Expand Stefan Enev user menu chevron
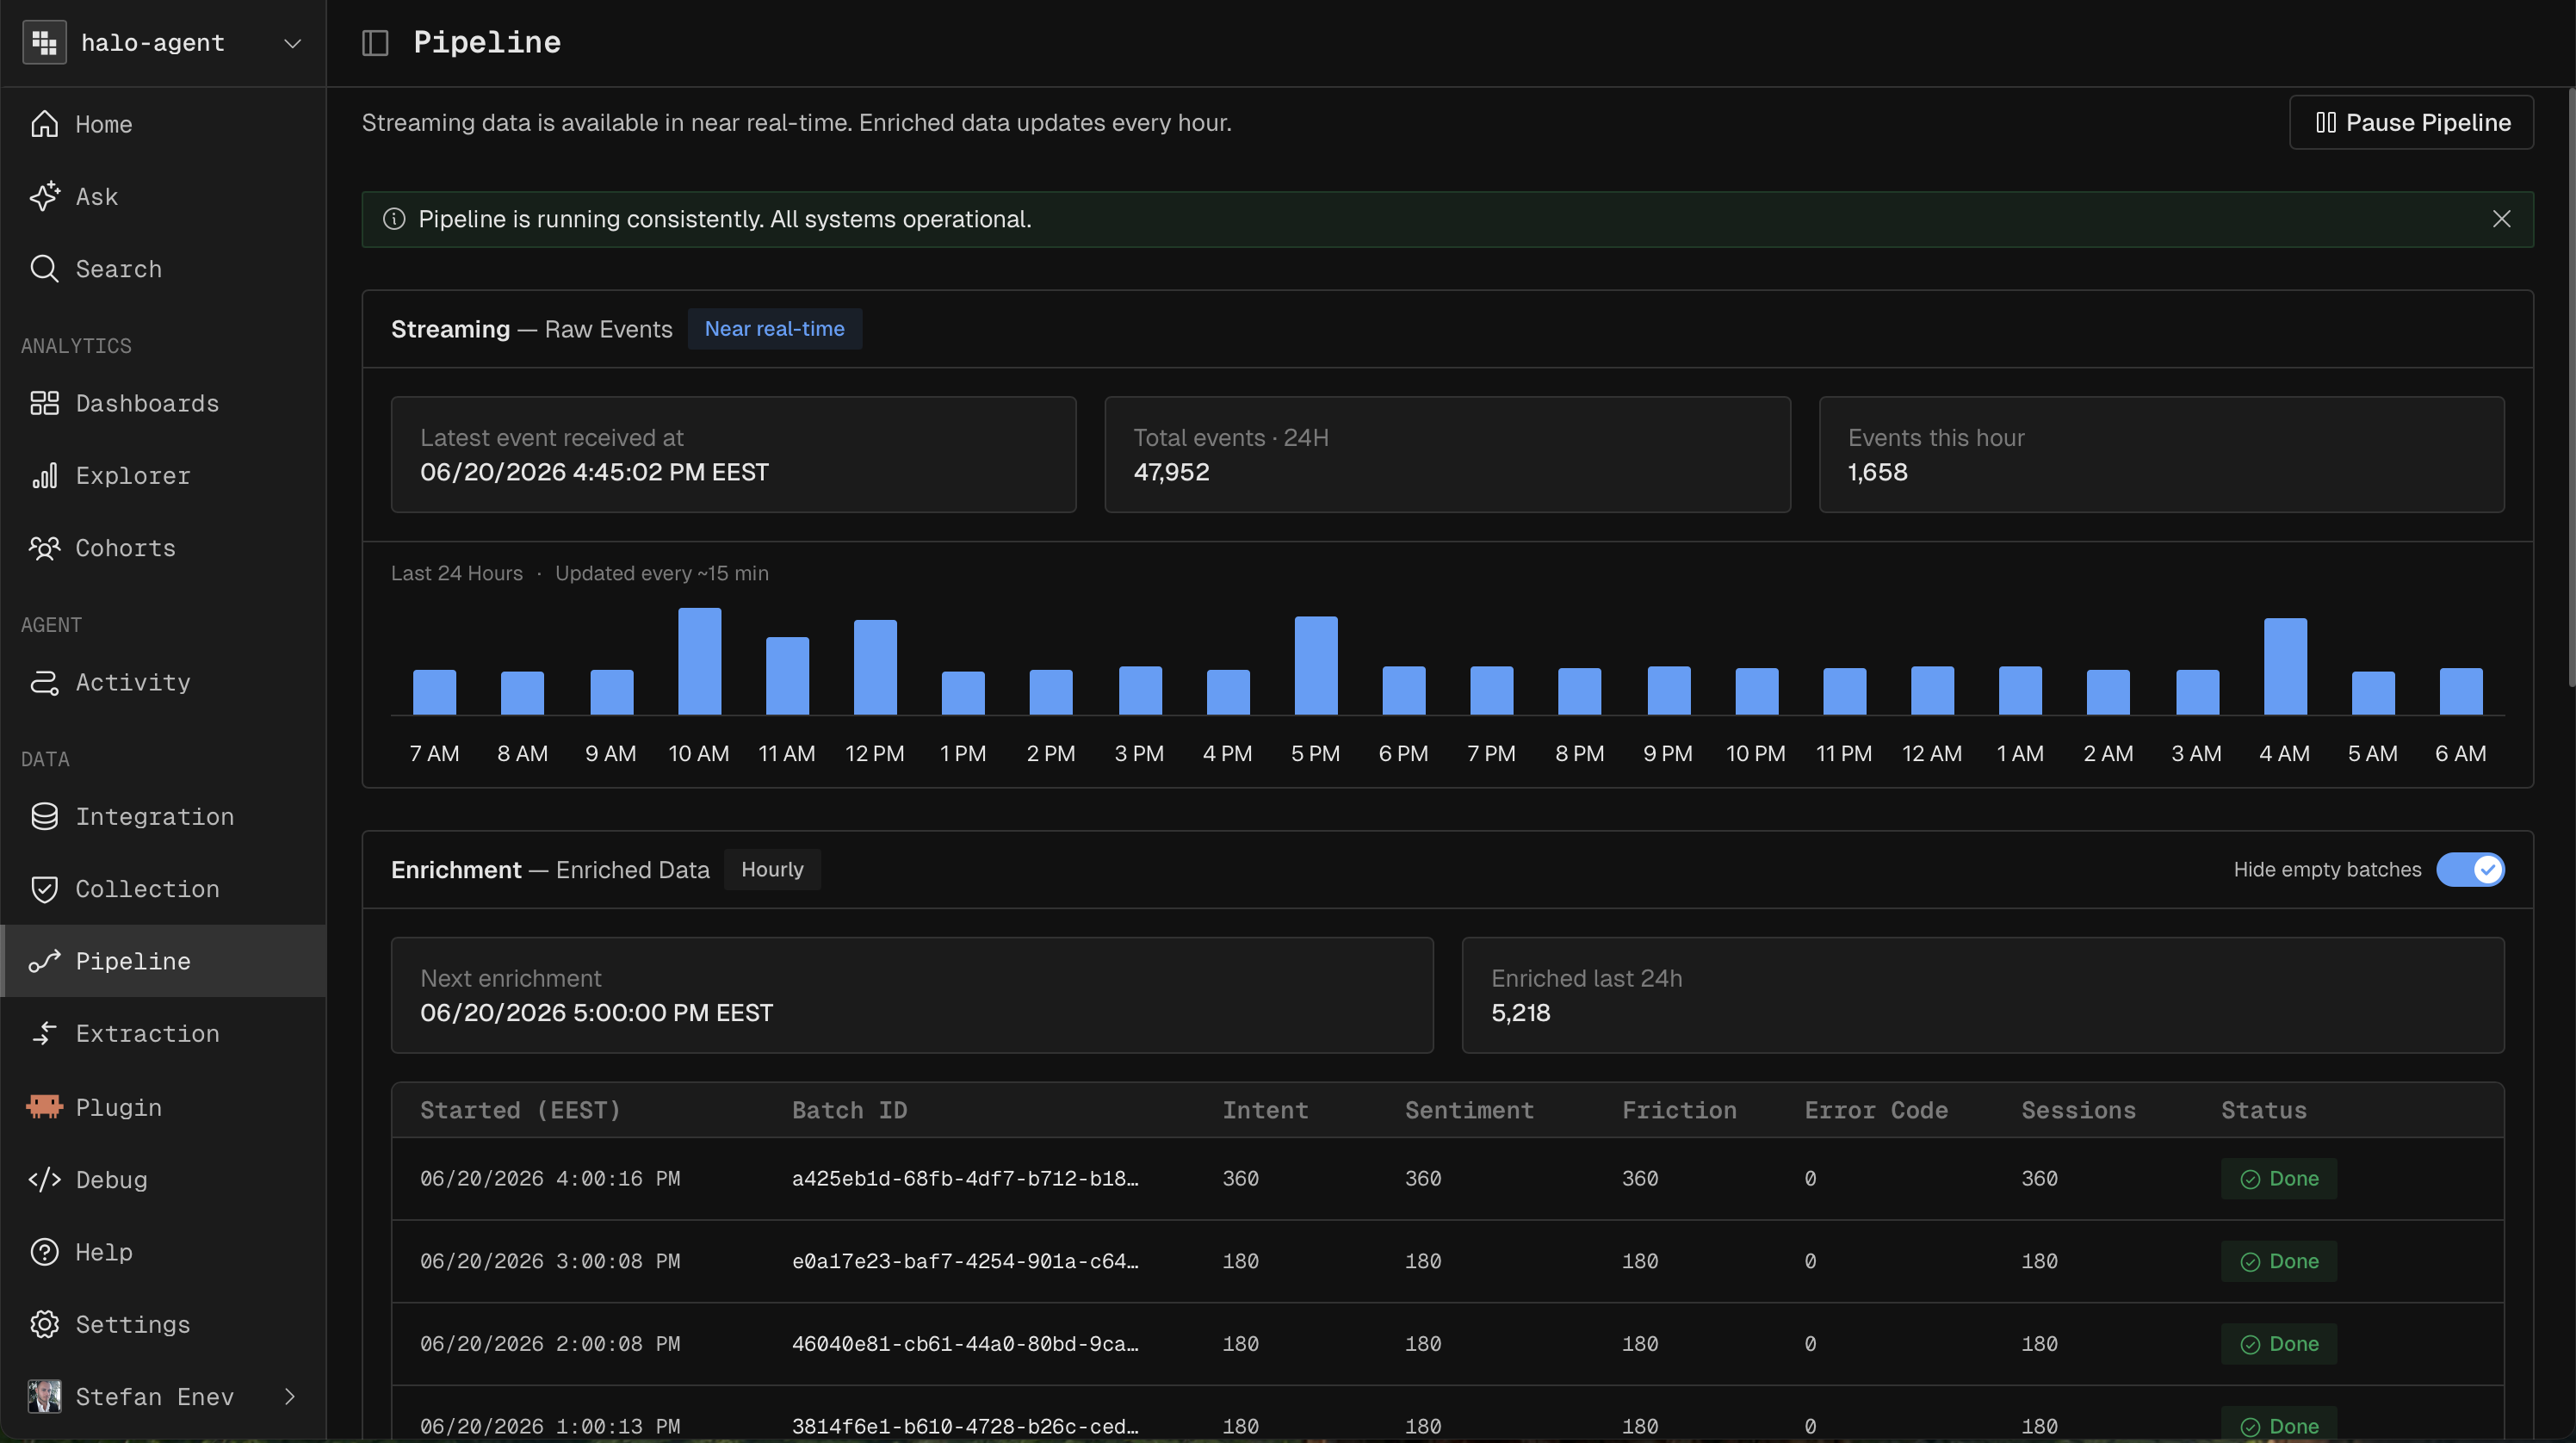The width and height of the screenshot is (2576, 1443). click(290, 1396)
